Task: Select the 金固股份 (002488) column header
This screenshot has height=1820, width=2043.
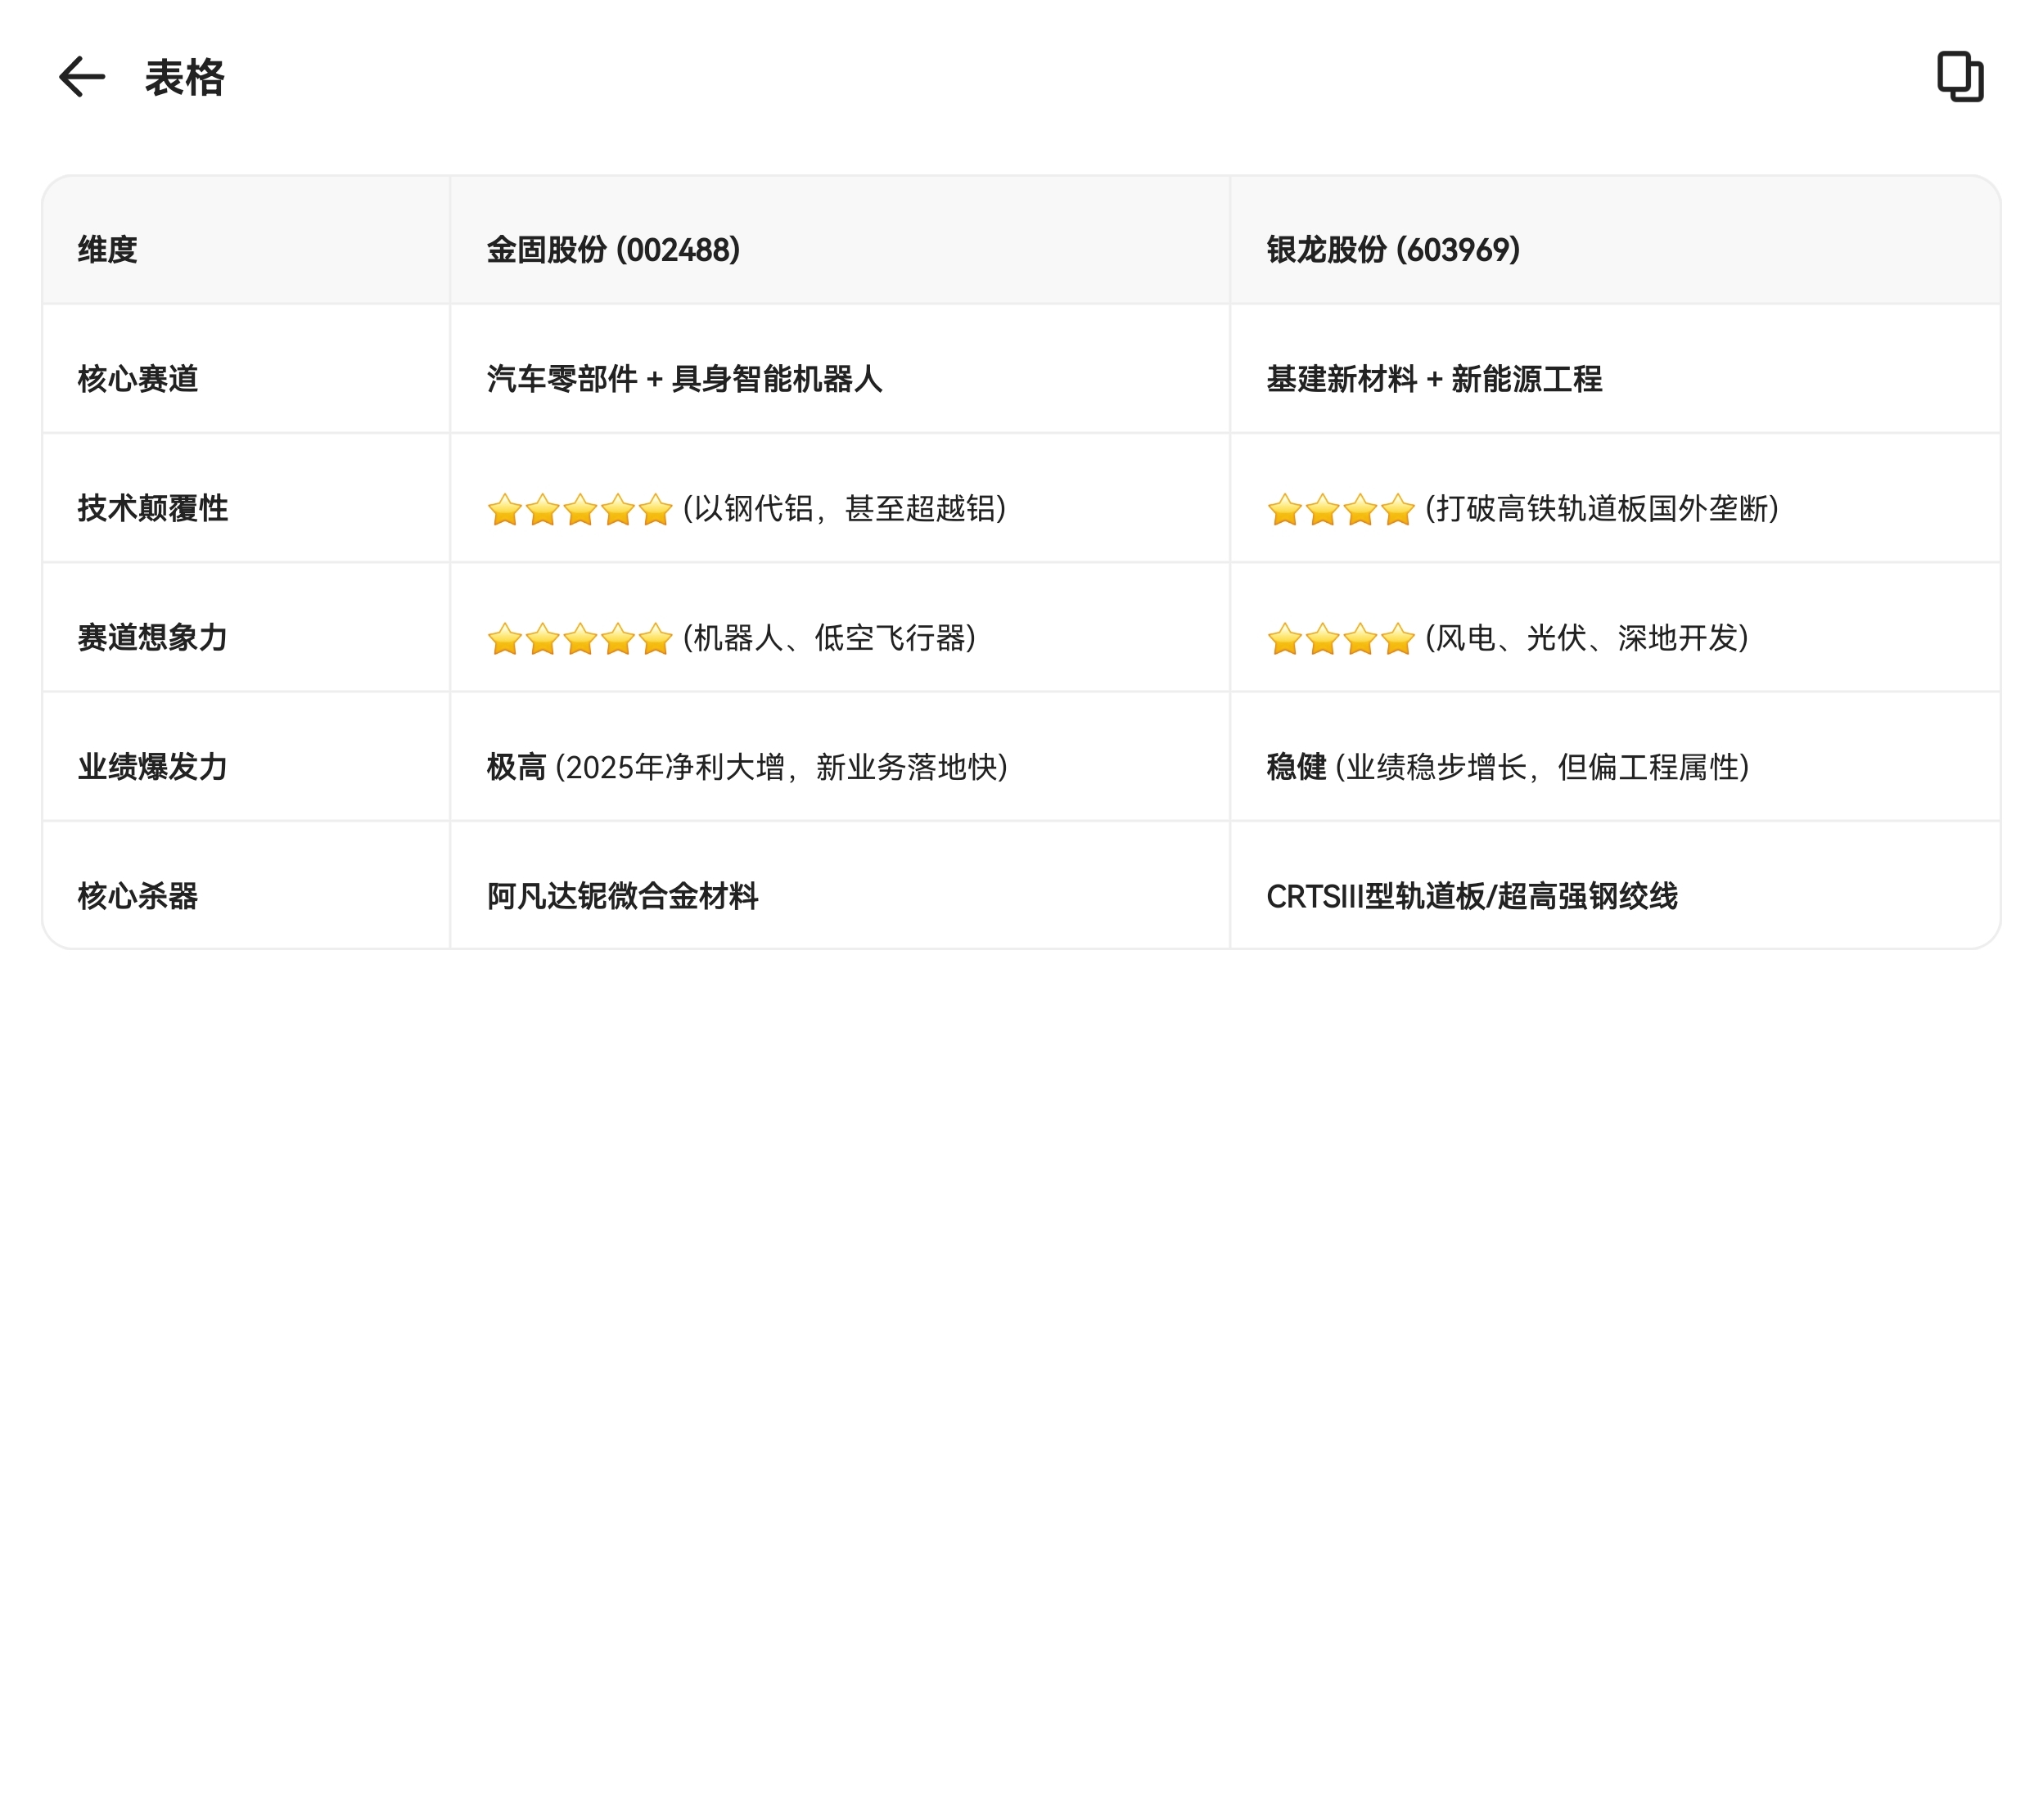Action: pos(613,249)
